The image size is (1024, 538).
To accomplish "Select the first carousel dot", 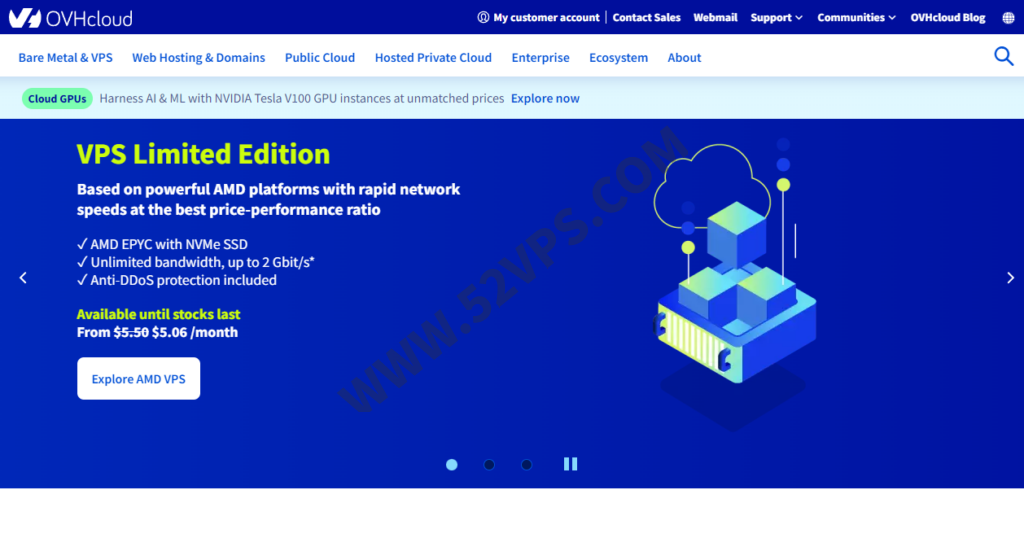I will tap(451, 465).
